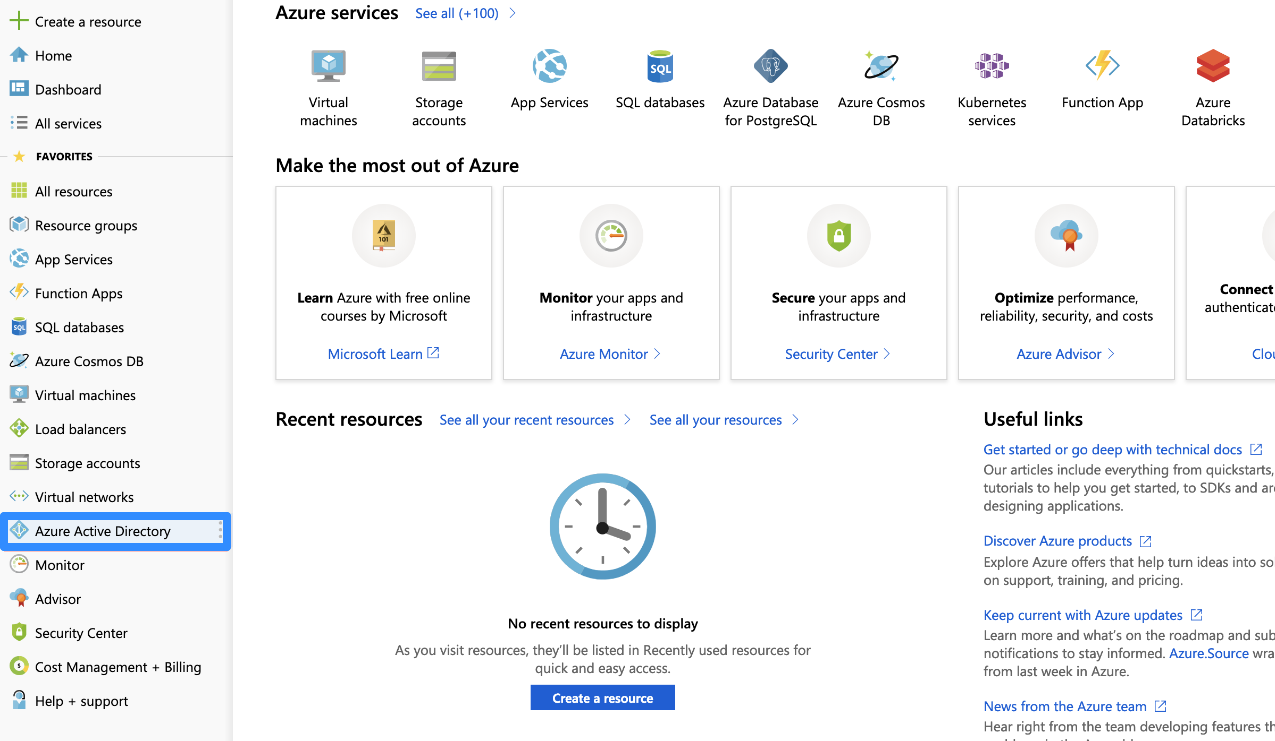Open the Azure.Source link
Image resolution: width=1275 pixels, height=741 pixels.
tap(1209, 653)
